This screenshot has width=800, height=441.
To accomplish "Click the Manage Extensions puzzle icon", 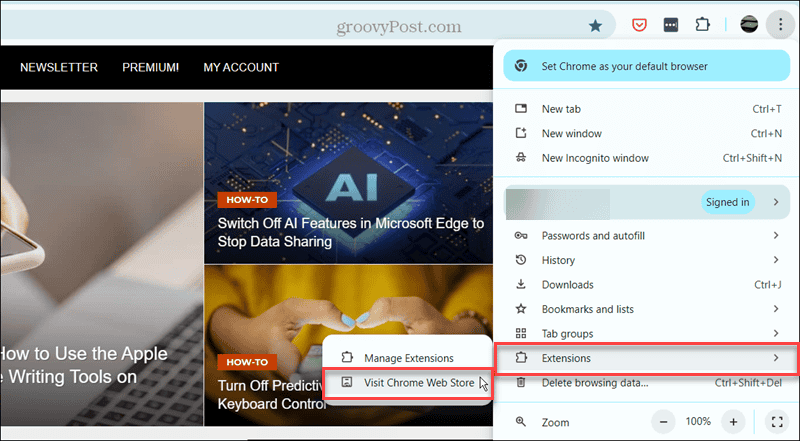I will (x=347, y=357).
